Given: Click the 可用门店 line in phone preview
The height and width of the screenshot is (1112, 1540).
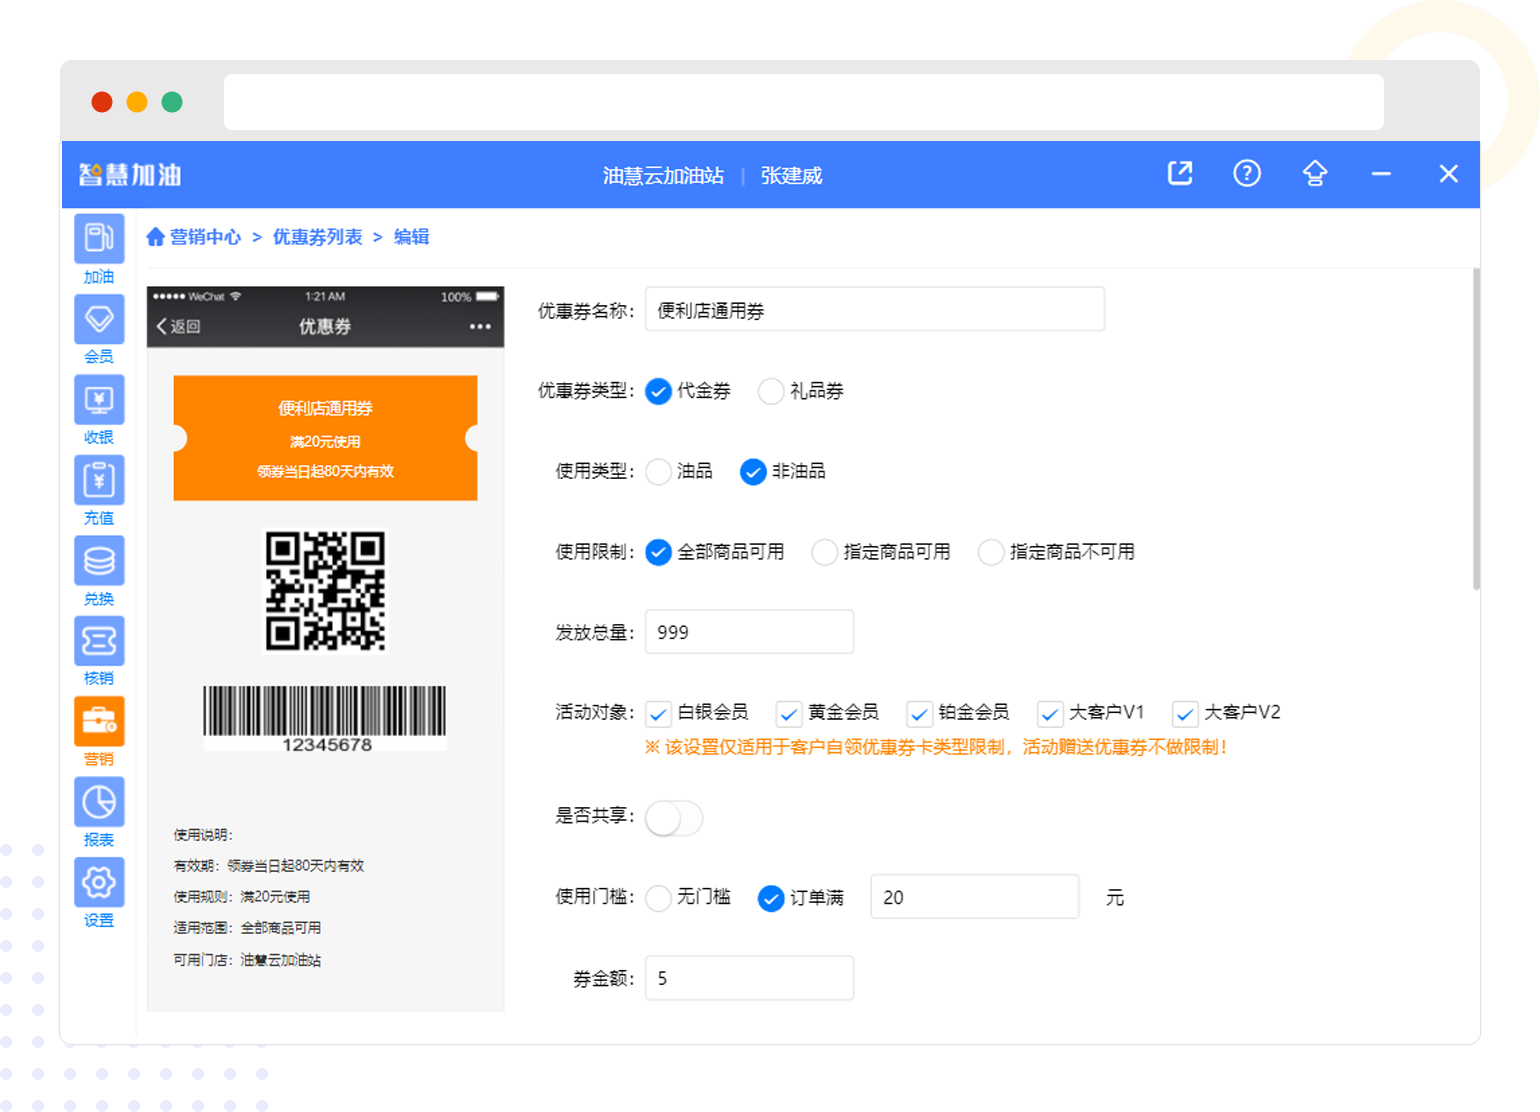Looking at the screenshot, I should pyautogui.click(x=247, y=960).
